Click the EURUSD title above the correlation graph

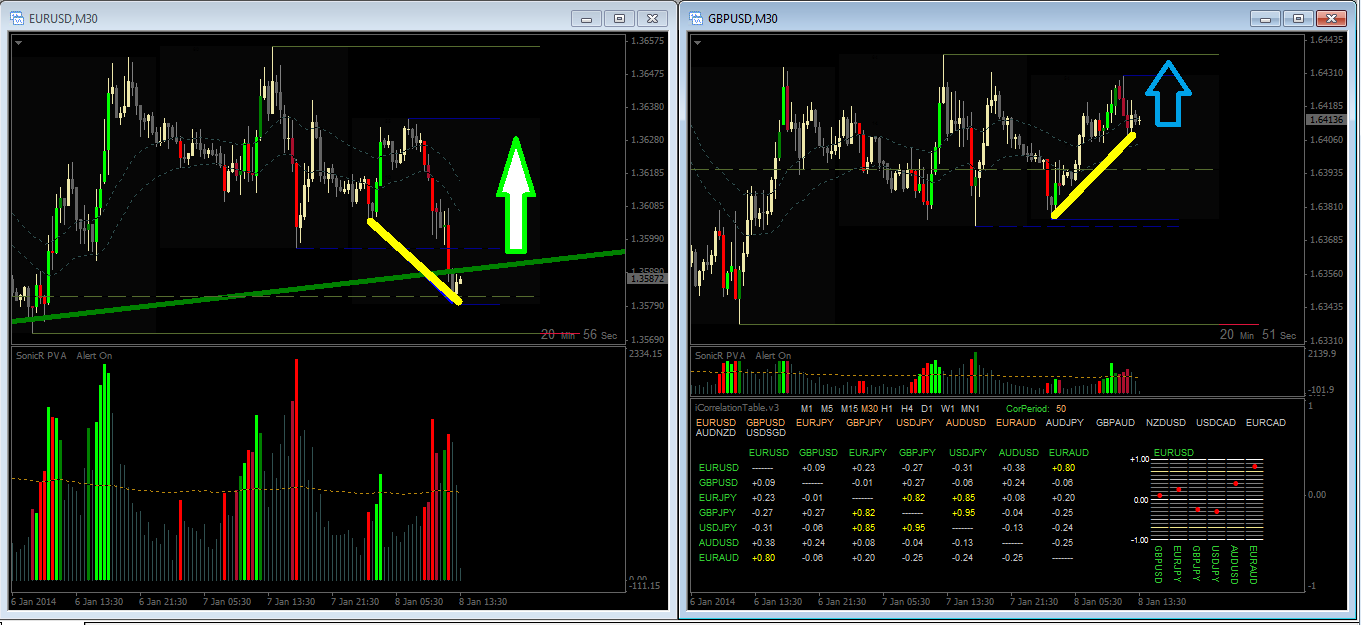1173,452
